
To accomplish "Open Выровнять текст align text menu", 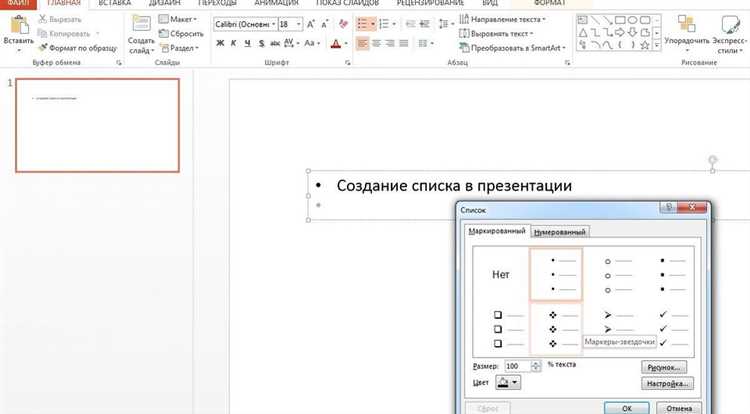I will pyautogui.click(x=496, y=33).
